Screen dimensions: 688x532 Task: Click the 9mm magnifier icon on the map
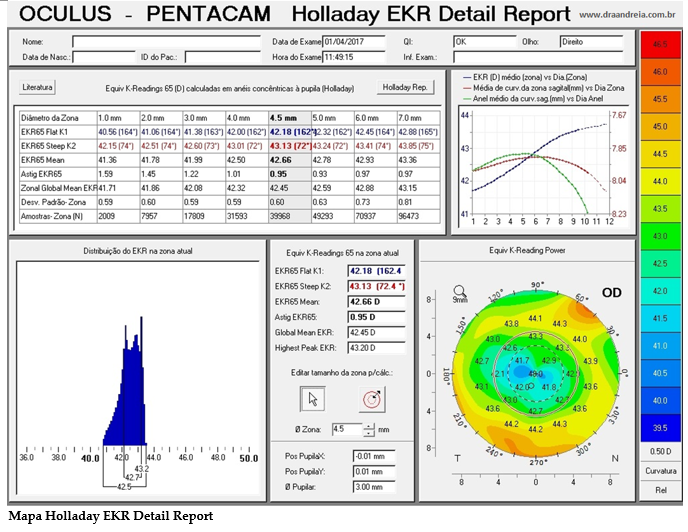(x=459, y=294)
